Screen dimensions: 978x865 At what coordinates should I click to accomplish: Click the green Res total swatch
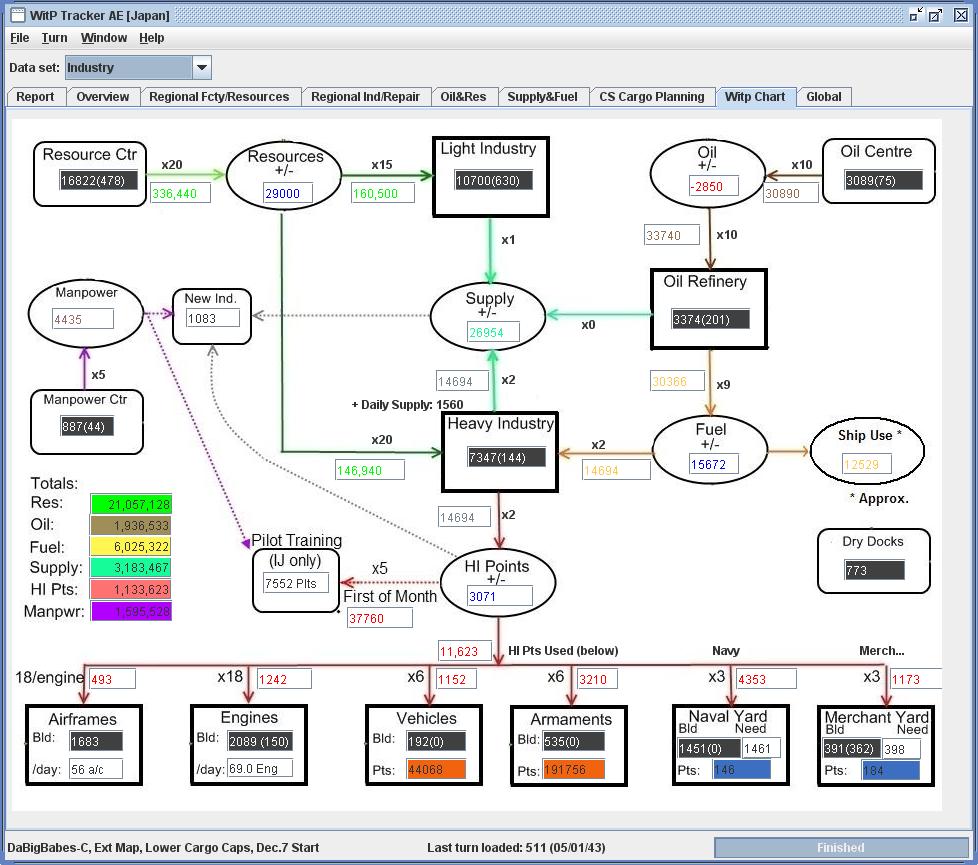(x=132, y=504)
